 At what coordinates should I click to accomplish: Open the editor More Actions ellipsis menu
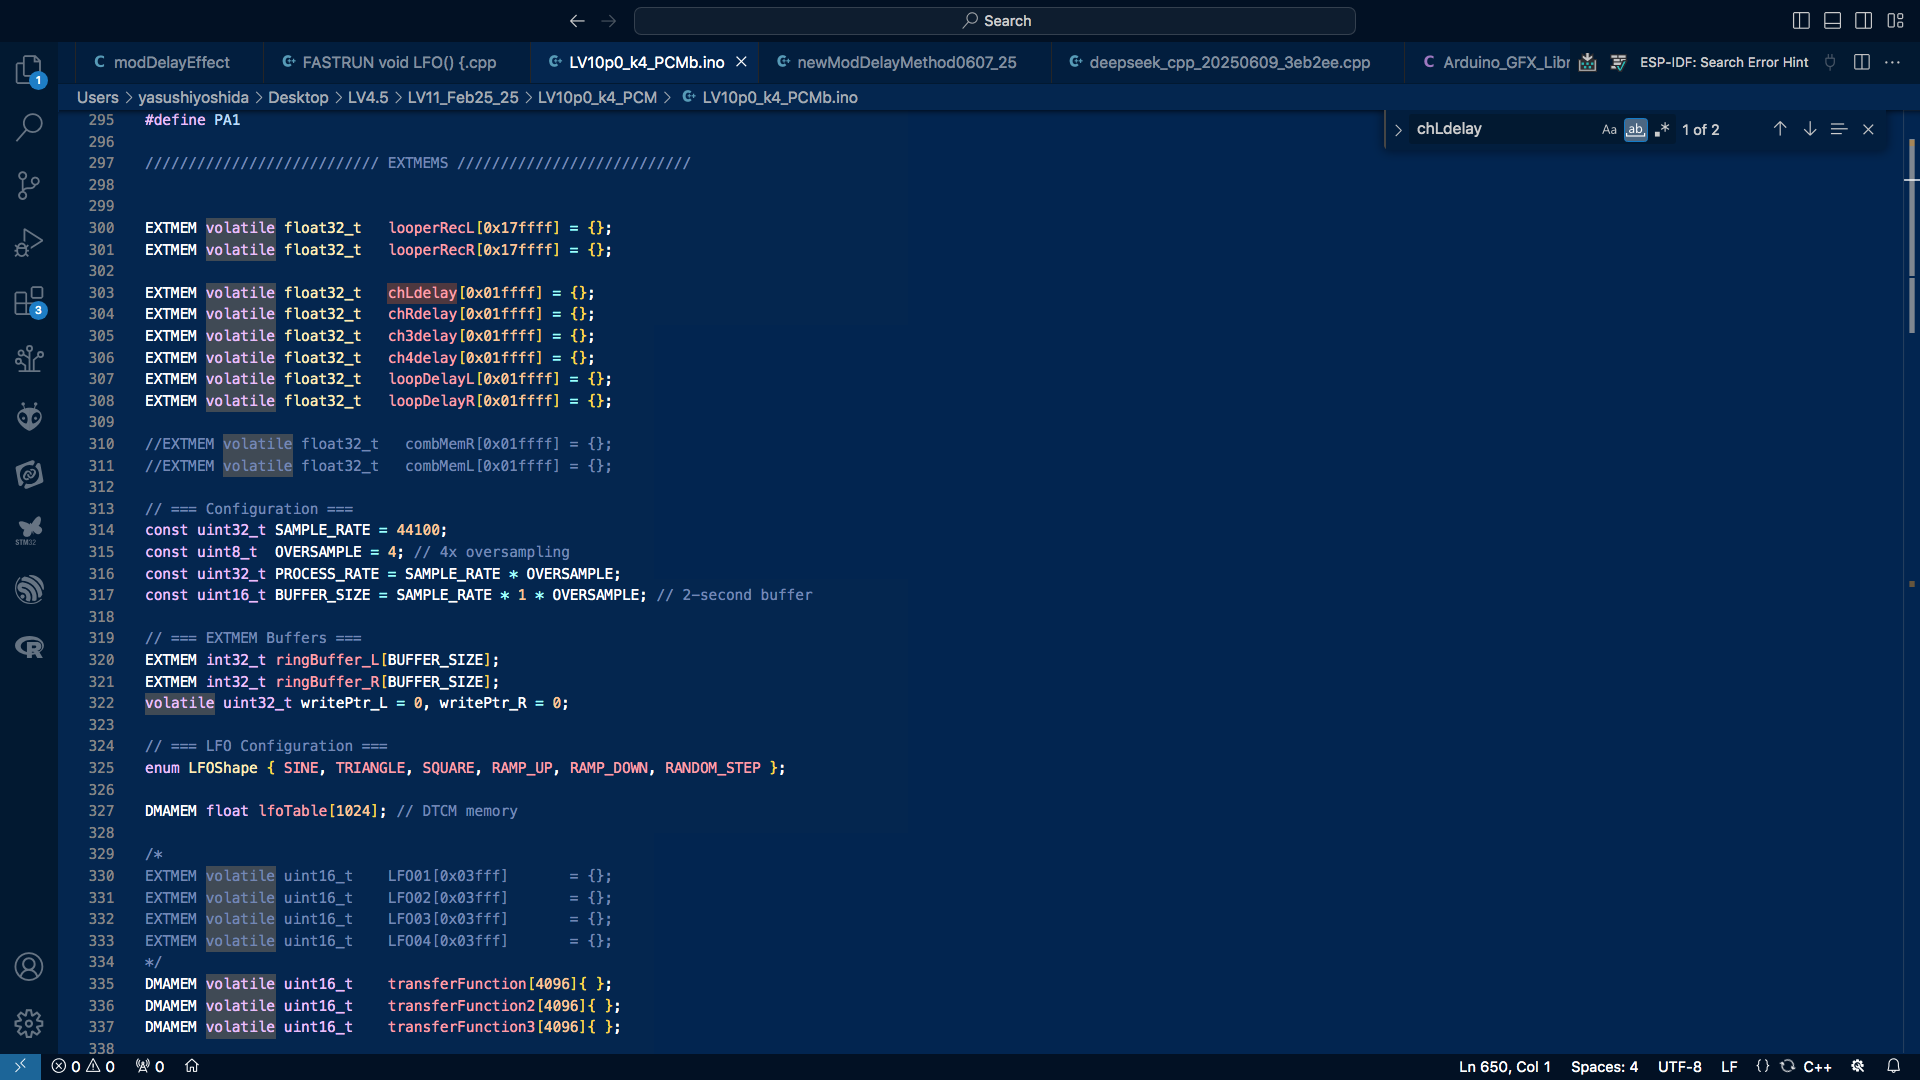(x=1892, y=62)
